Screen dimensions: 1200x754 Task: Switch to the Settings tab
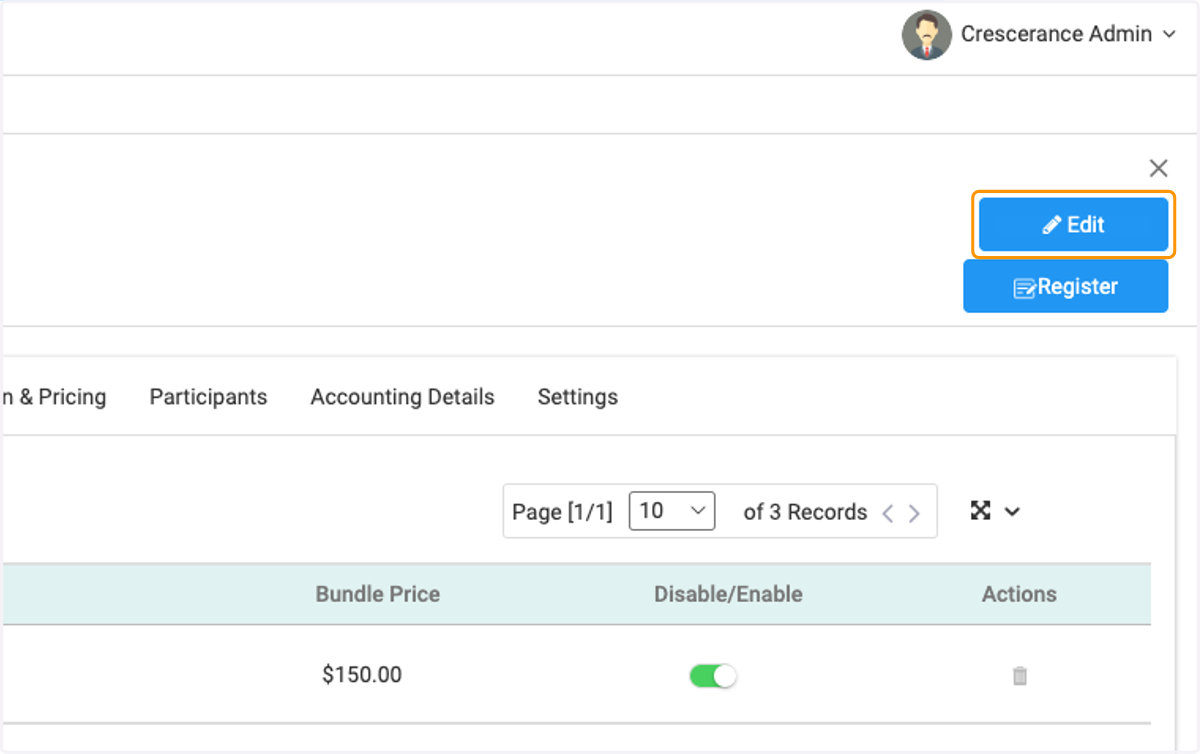click(577, 397)
